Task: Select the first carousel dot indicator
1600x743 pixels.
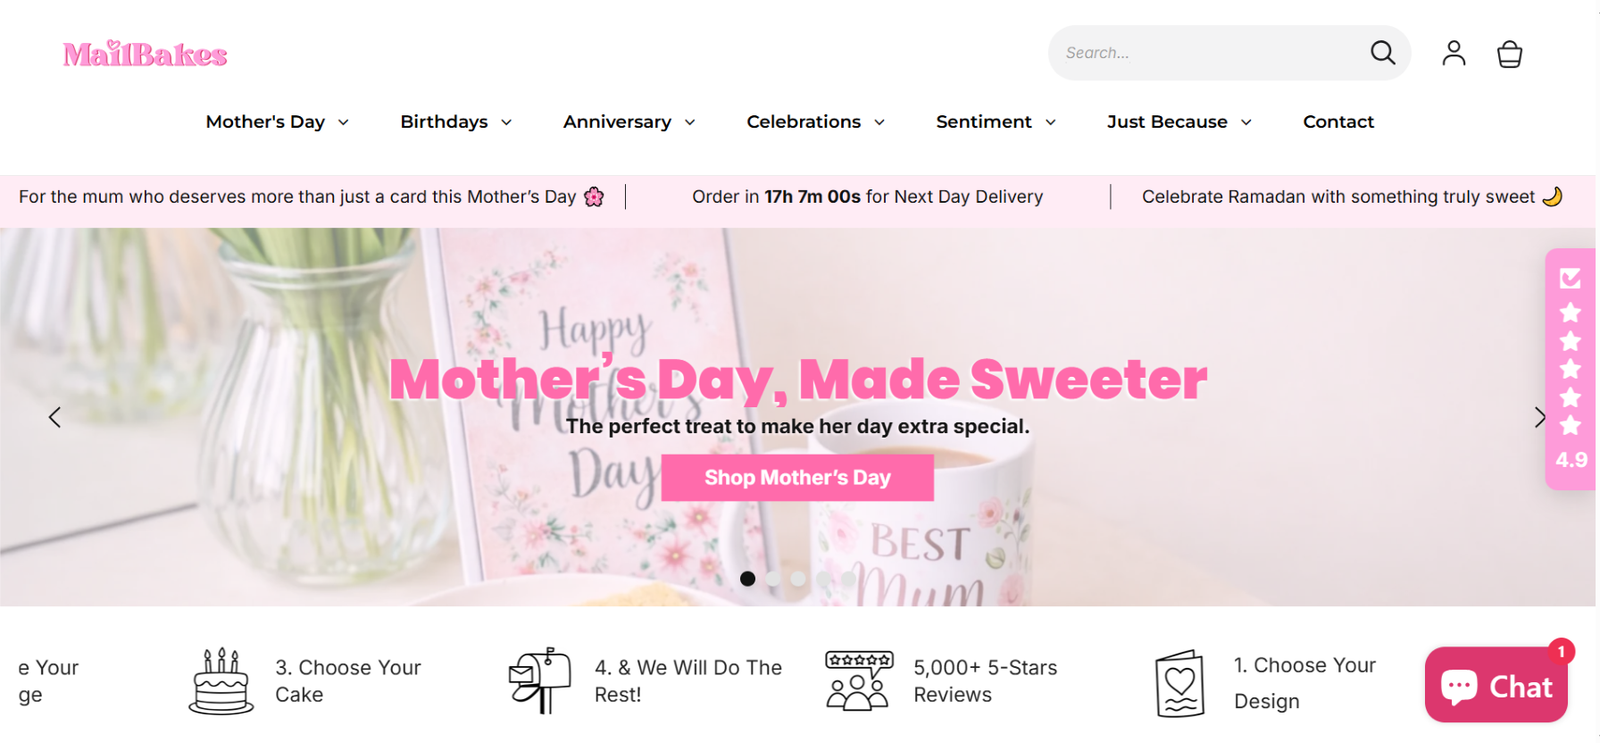Action: point(747,579)
